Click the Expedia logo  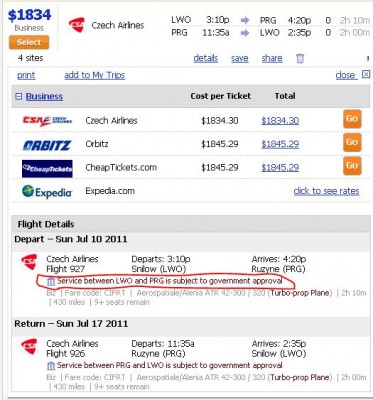[x=47, y=192]
